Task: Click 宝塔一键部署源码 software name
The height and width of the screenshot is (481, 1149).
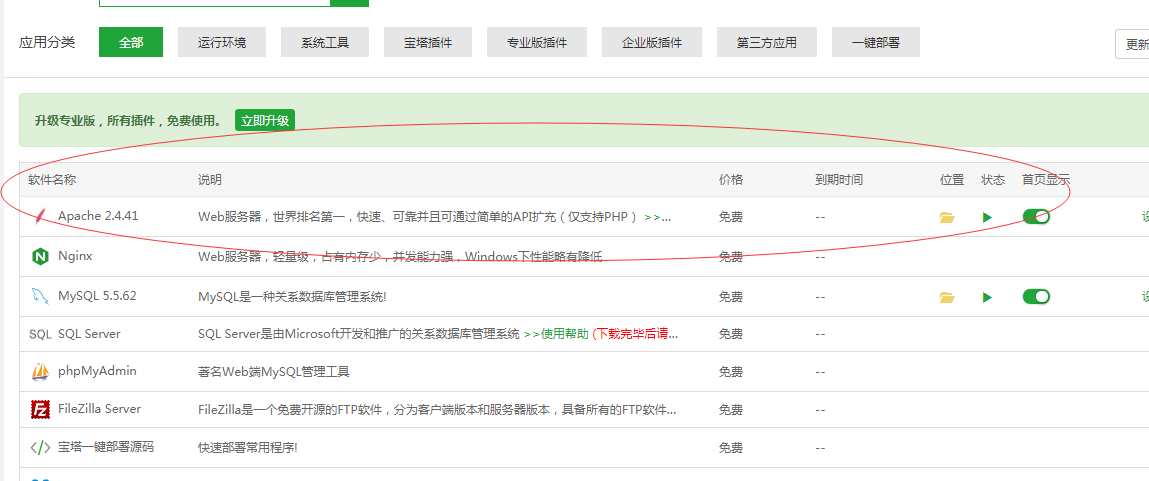Action: click(106, 447)
